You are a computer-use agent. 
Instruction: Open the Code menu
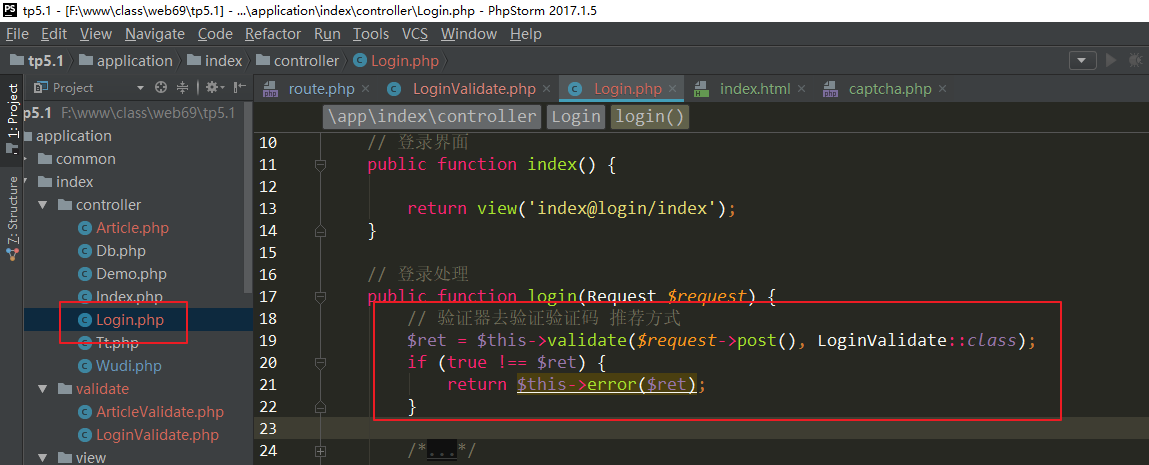coord(215,34)
